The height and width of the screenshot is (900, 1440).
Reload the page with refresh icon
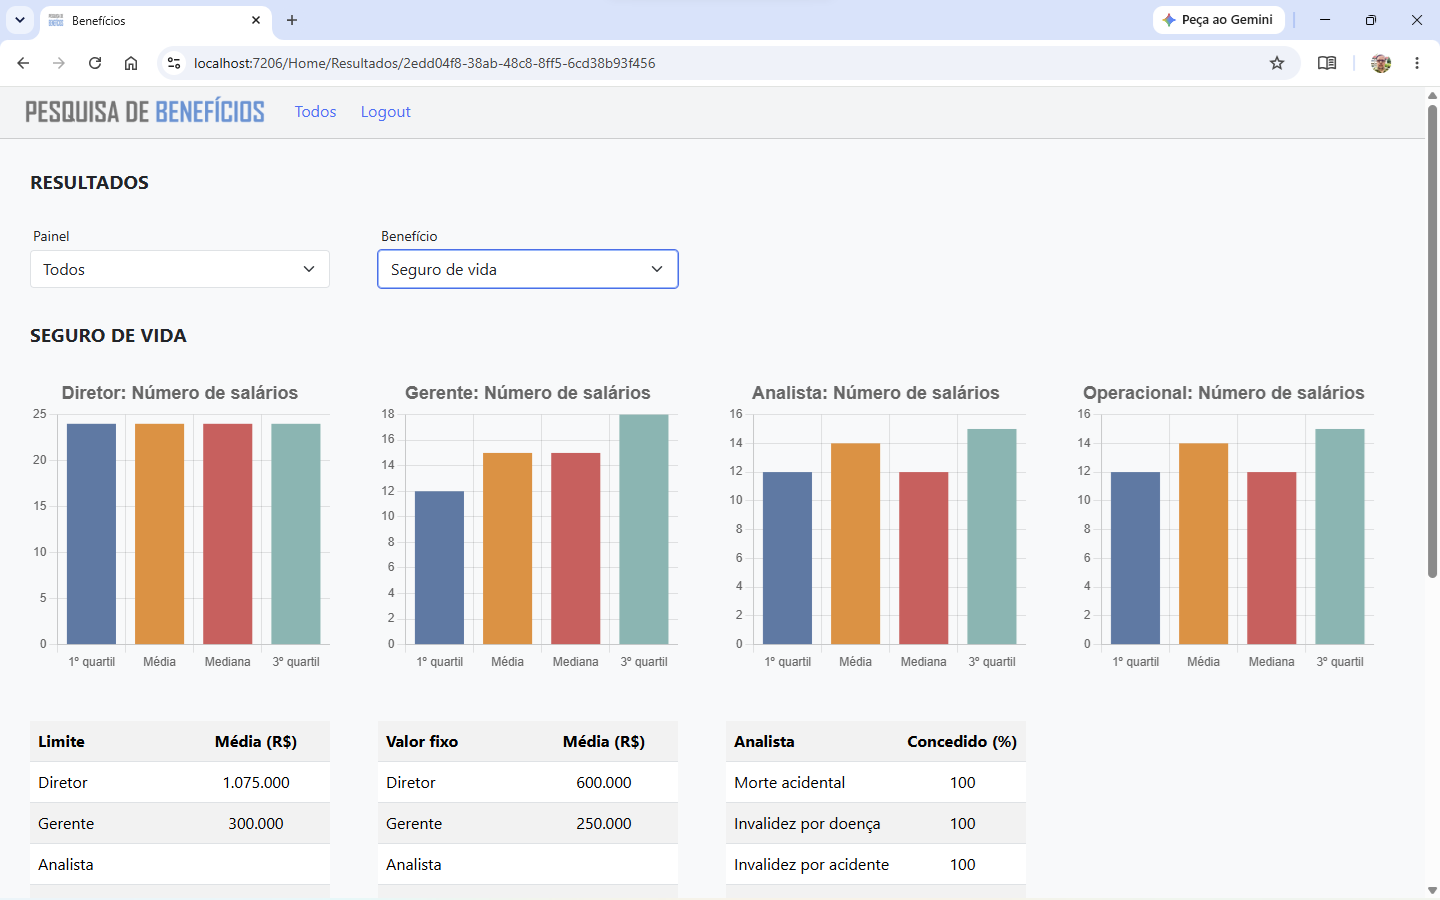click(95, 63)
